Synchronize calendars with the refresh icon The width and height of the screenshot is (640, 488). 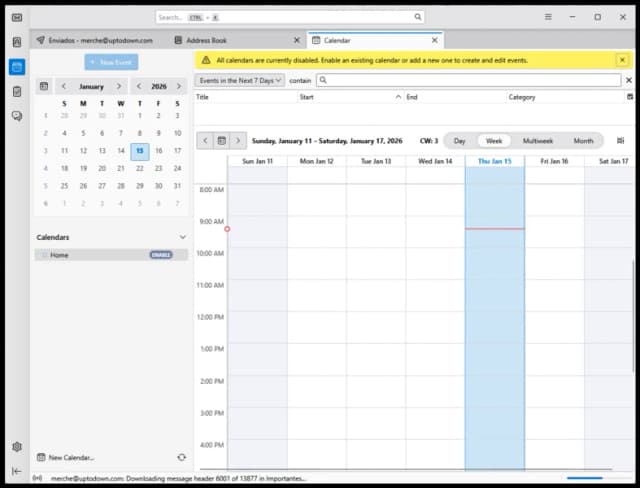pyautogui.click(x=182, y=457)
